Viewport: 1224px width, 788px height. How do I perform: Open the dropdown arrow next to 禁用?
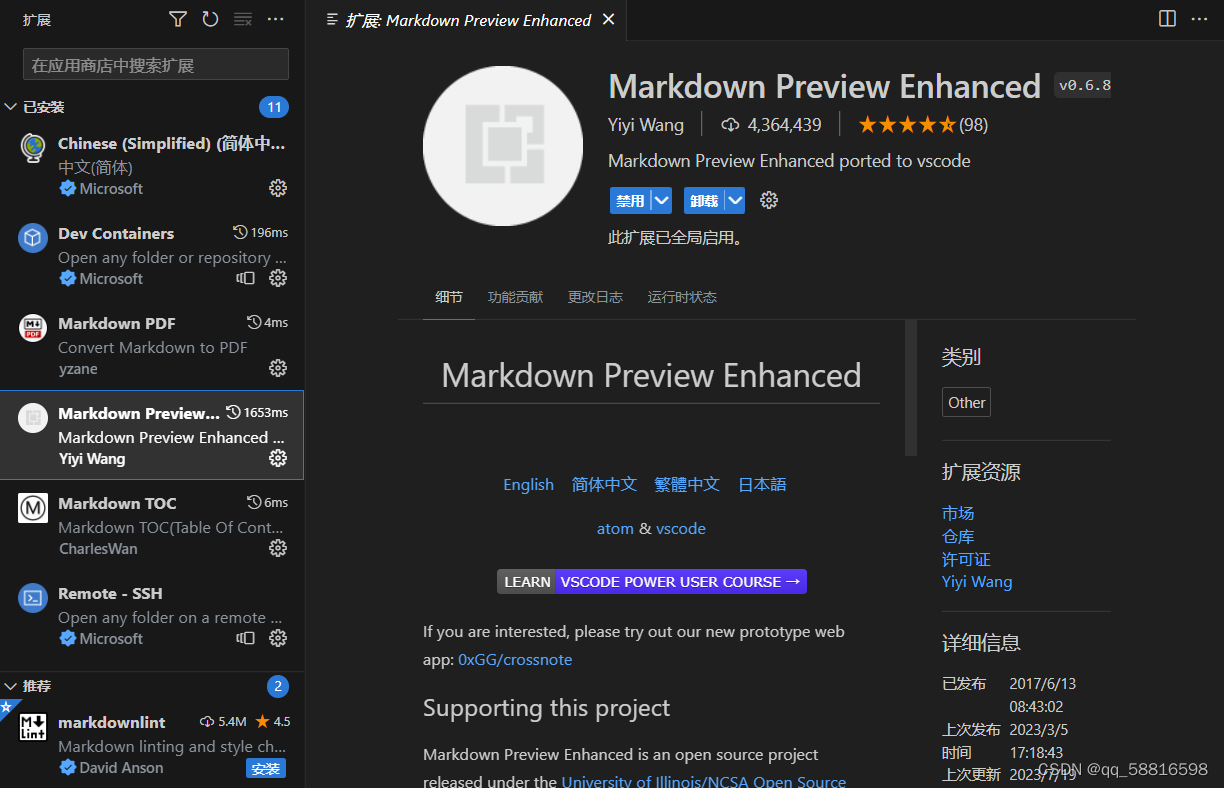tap(661, 200)
